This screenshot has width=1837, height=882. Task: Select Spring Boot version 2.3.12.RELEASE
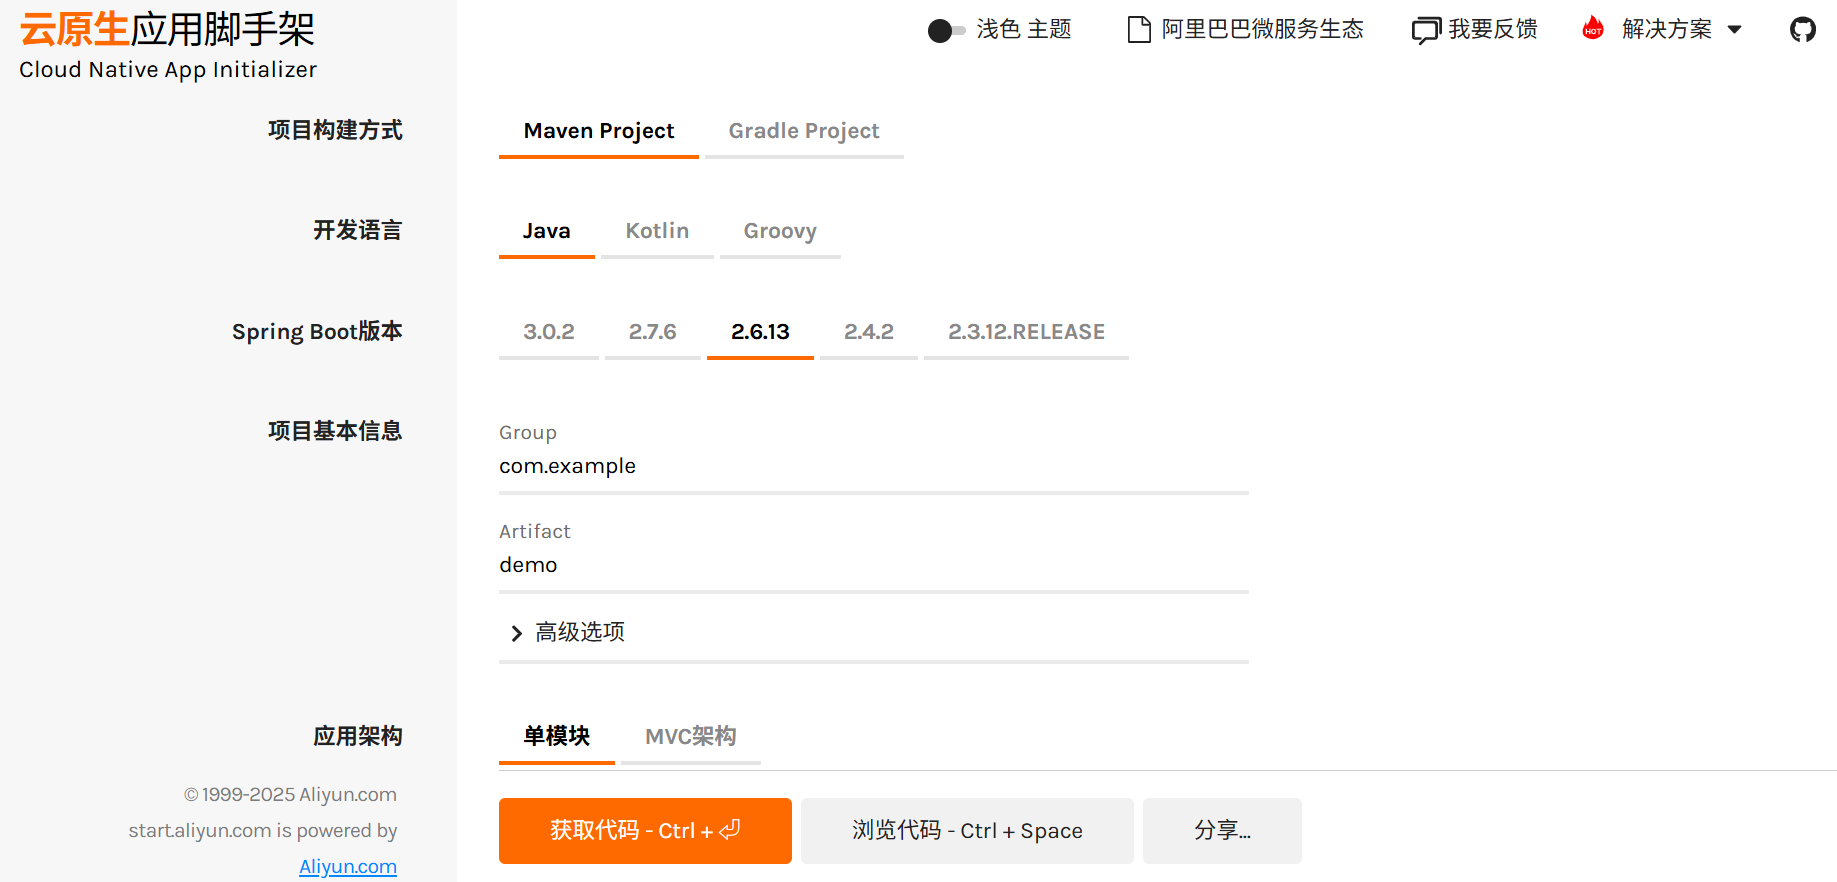[1026, 332]
